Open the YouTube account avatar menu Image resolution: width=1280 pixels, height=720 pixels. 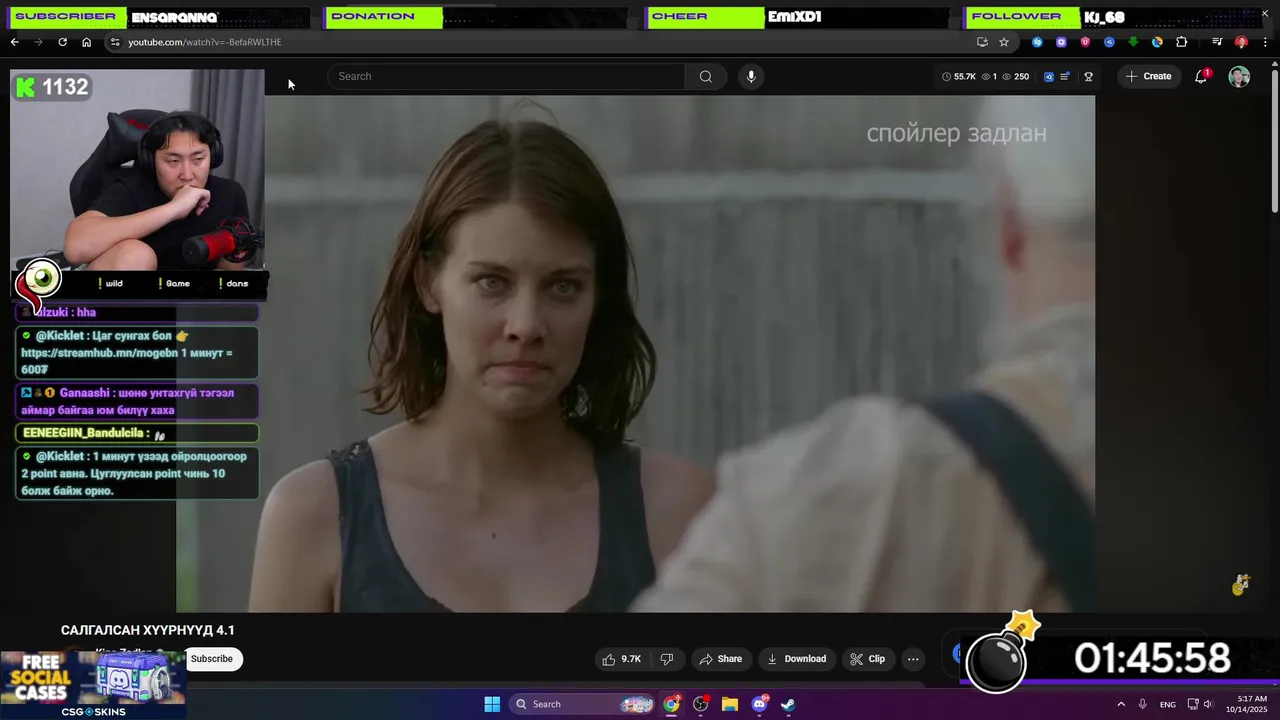click(x=1239, y=76)
